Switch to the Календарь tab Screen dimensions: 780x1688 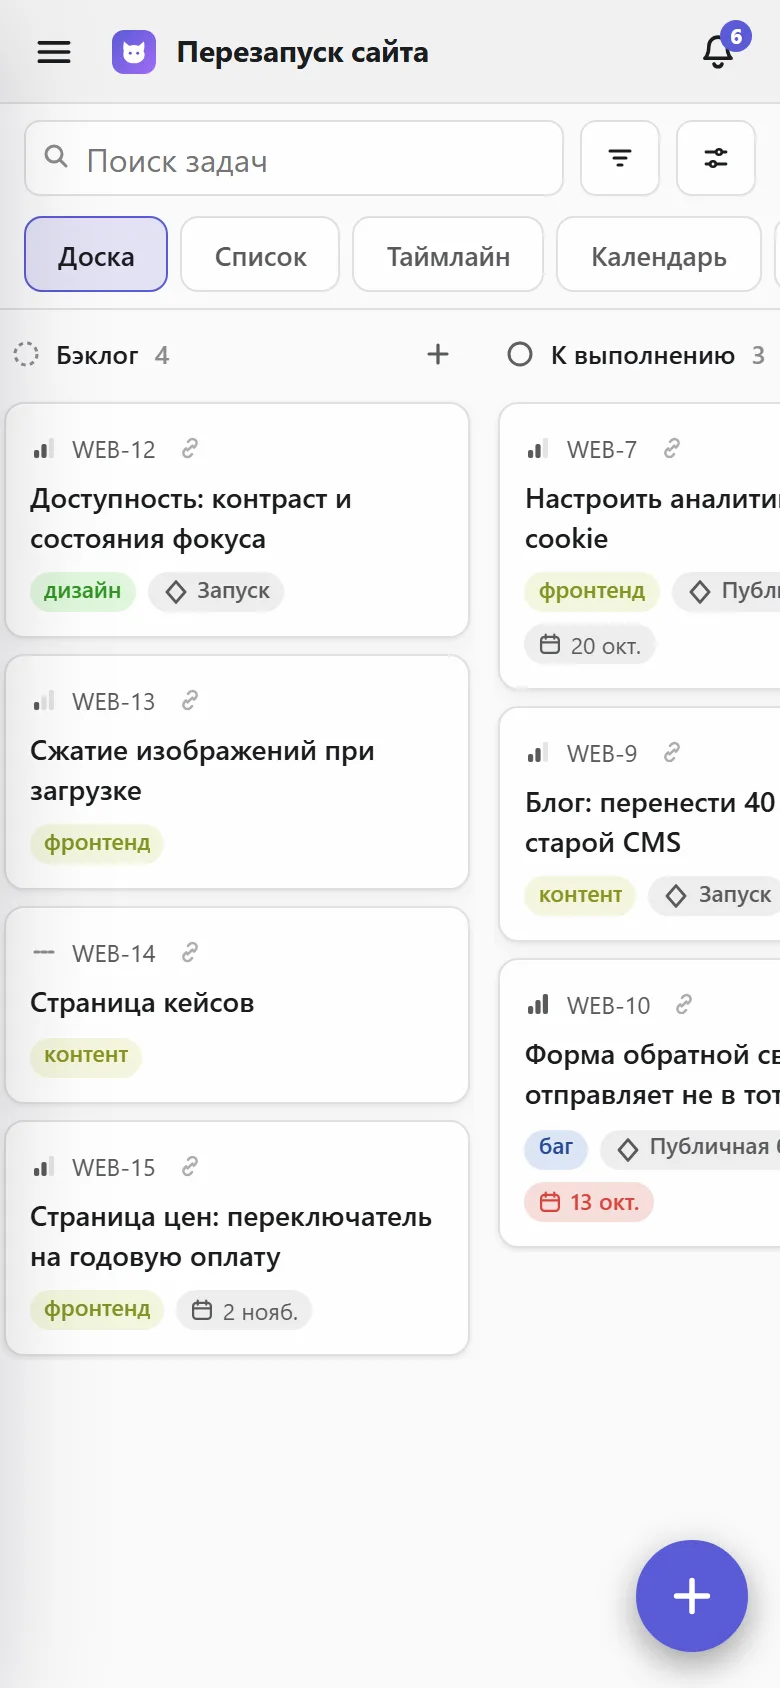click(x=659, y=254)
